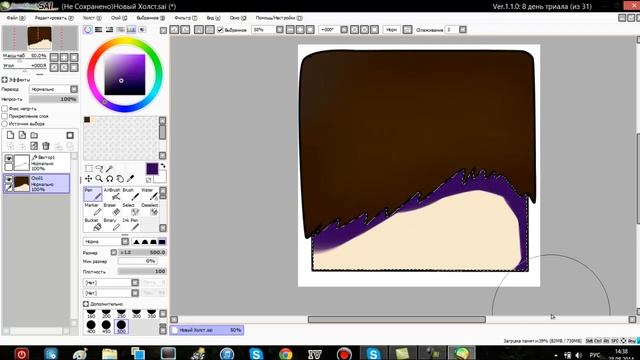Screen dimensions: 640x360
Task: Select the vector layer in layers list
Action: [x=37, y=162]
